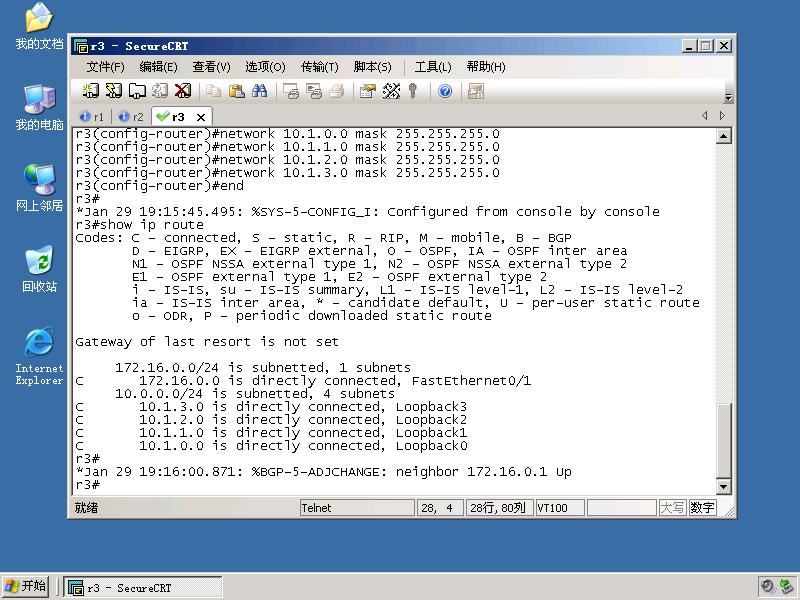The image size is (800, 600).
Task: Click the Copy toolbar icon
Action: click(213, 91)
